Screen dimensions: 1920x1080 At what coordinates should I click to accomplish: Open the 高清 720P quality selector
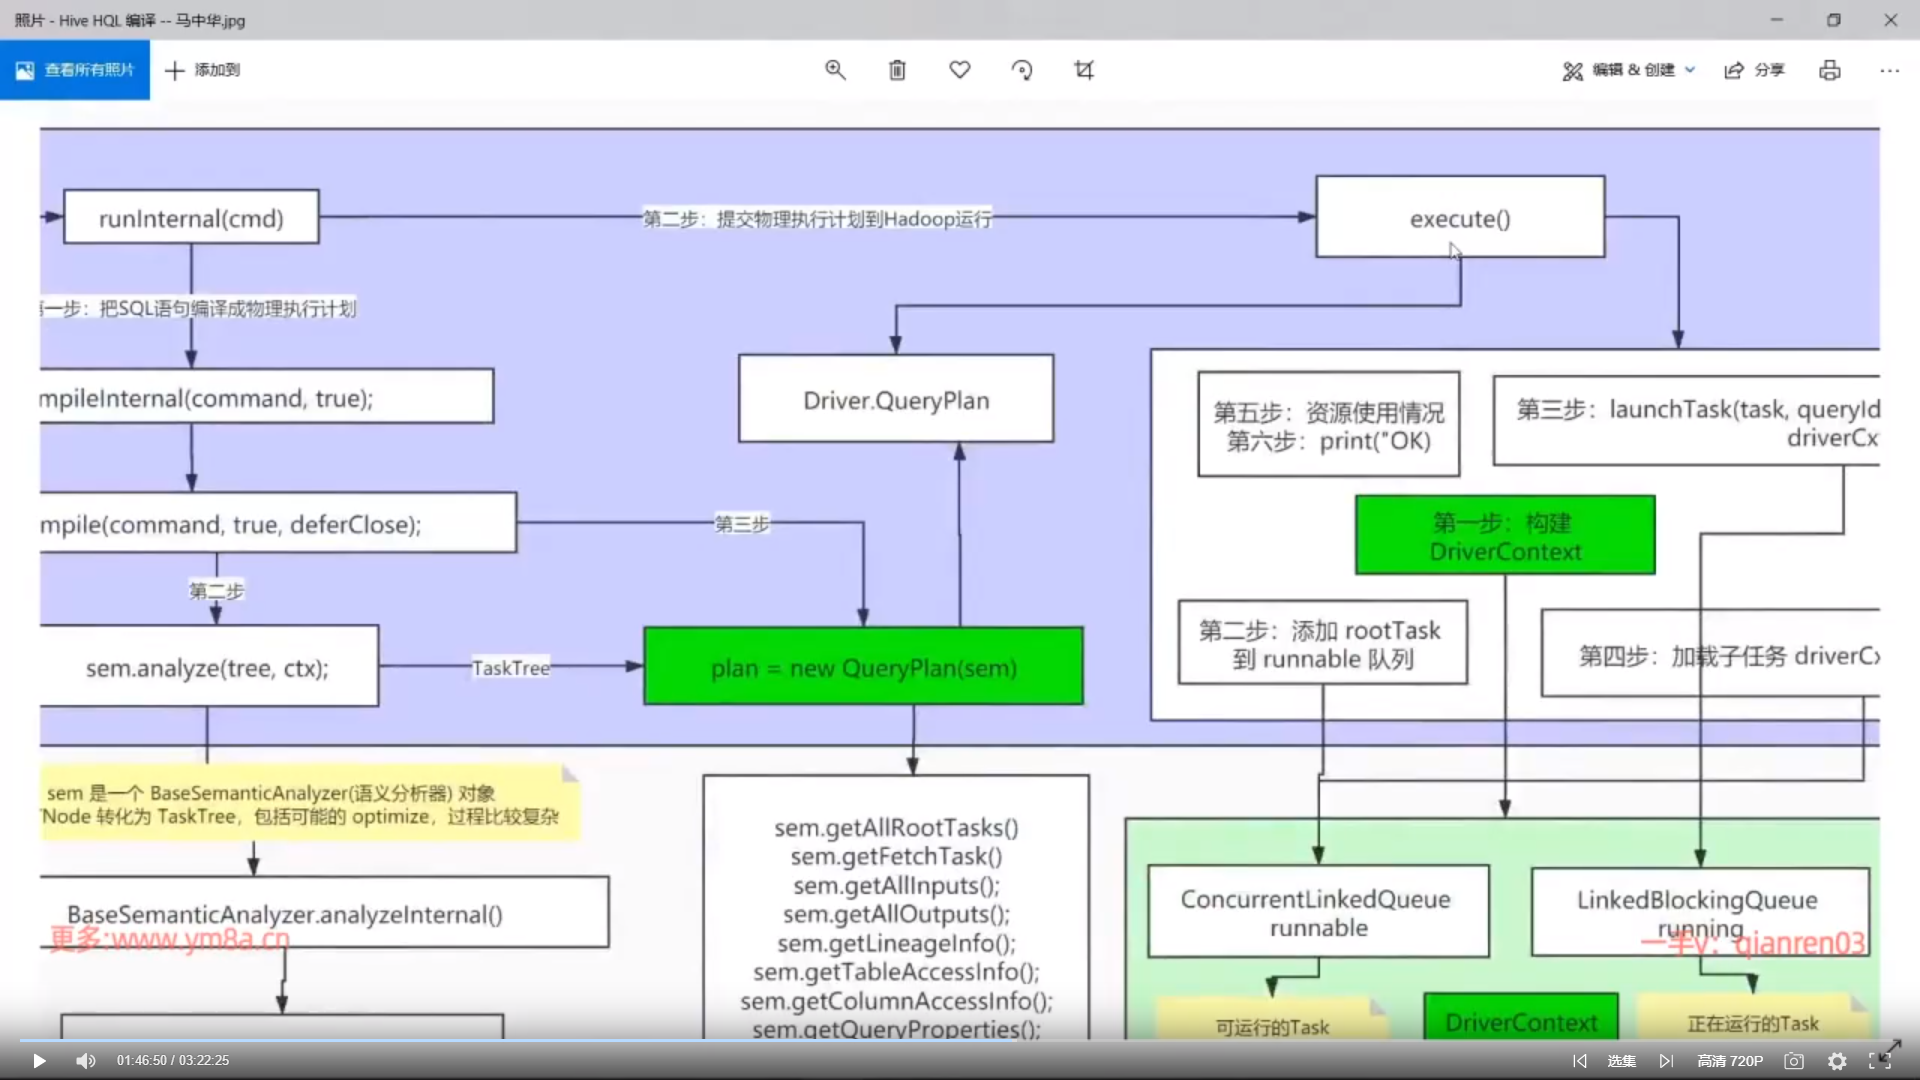pyautogui.click(x=1730, y=1061)
